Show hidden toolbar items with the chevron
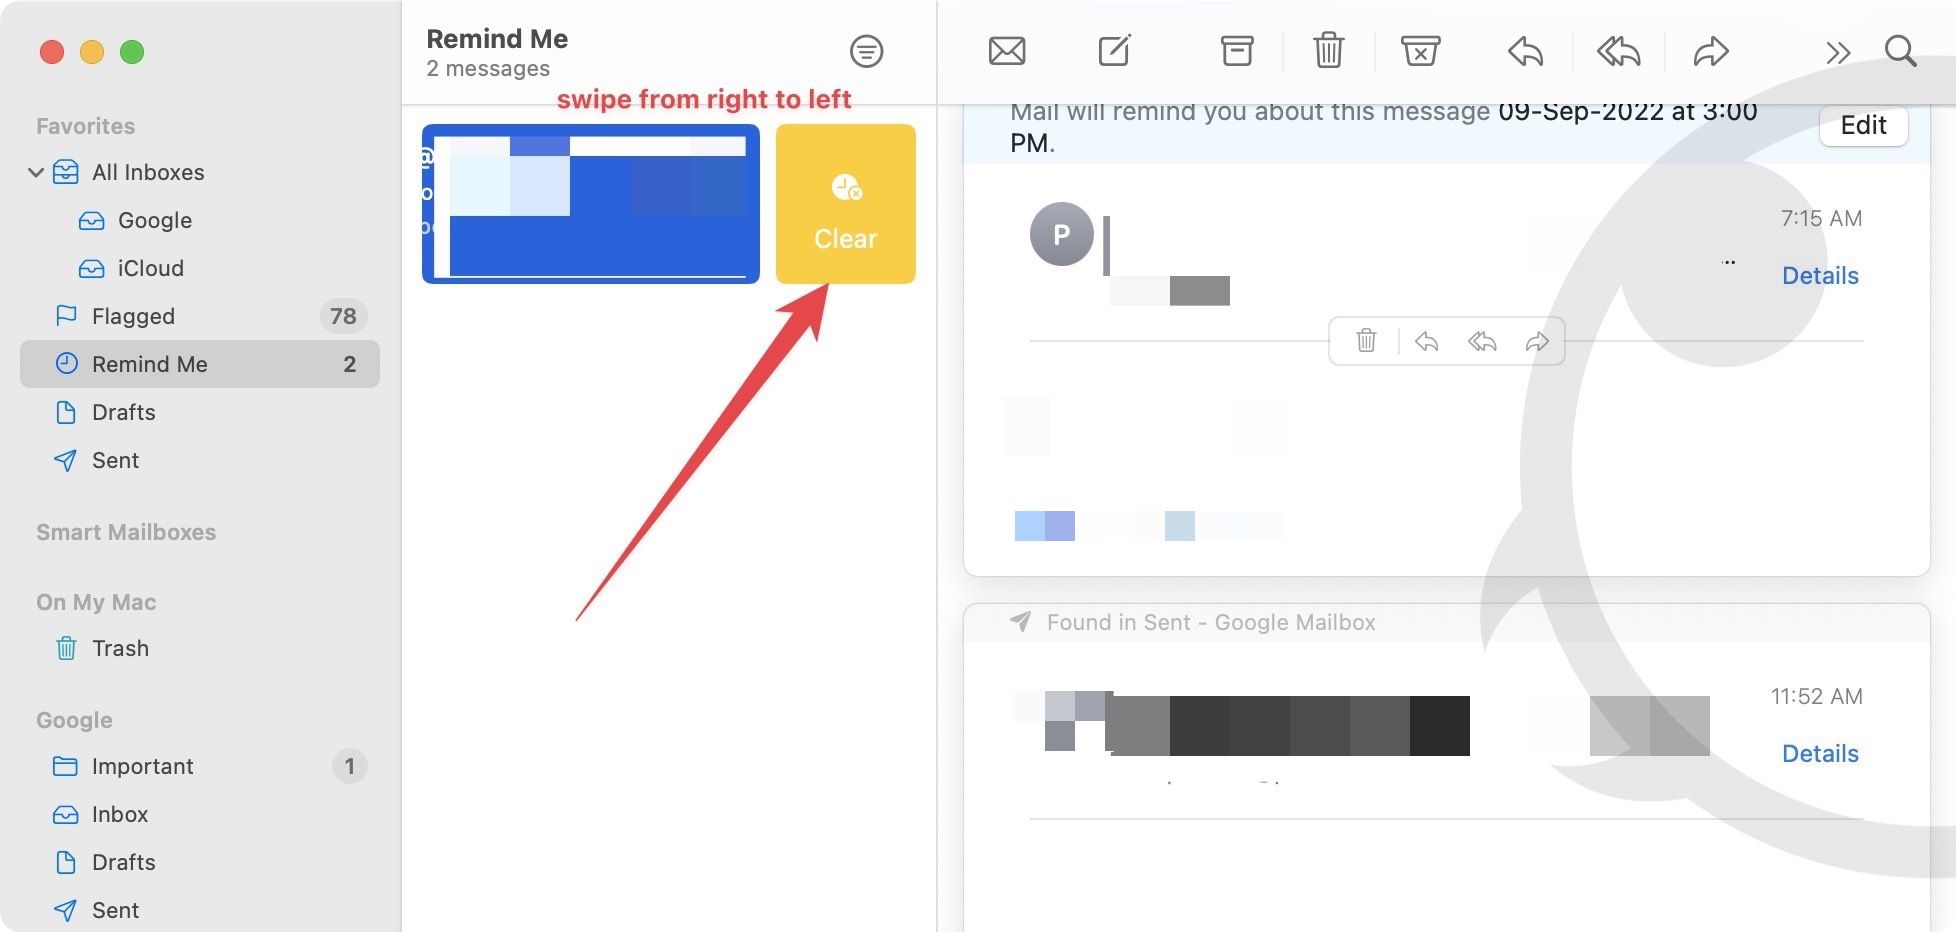Viewport: 1956px width, 932px height. tap(1838, 53)
